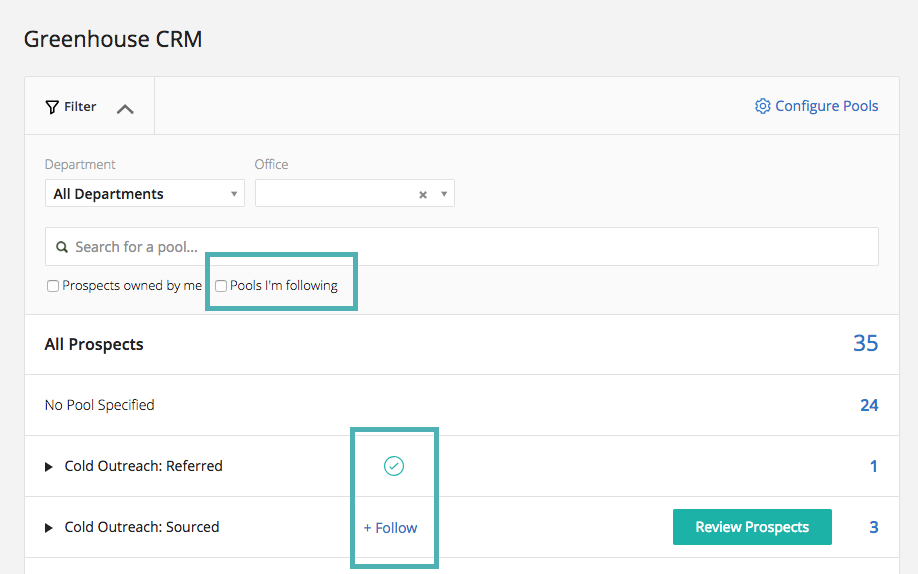Check Prospects owned by me

pos(53,286)
